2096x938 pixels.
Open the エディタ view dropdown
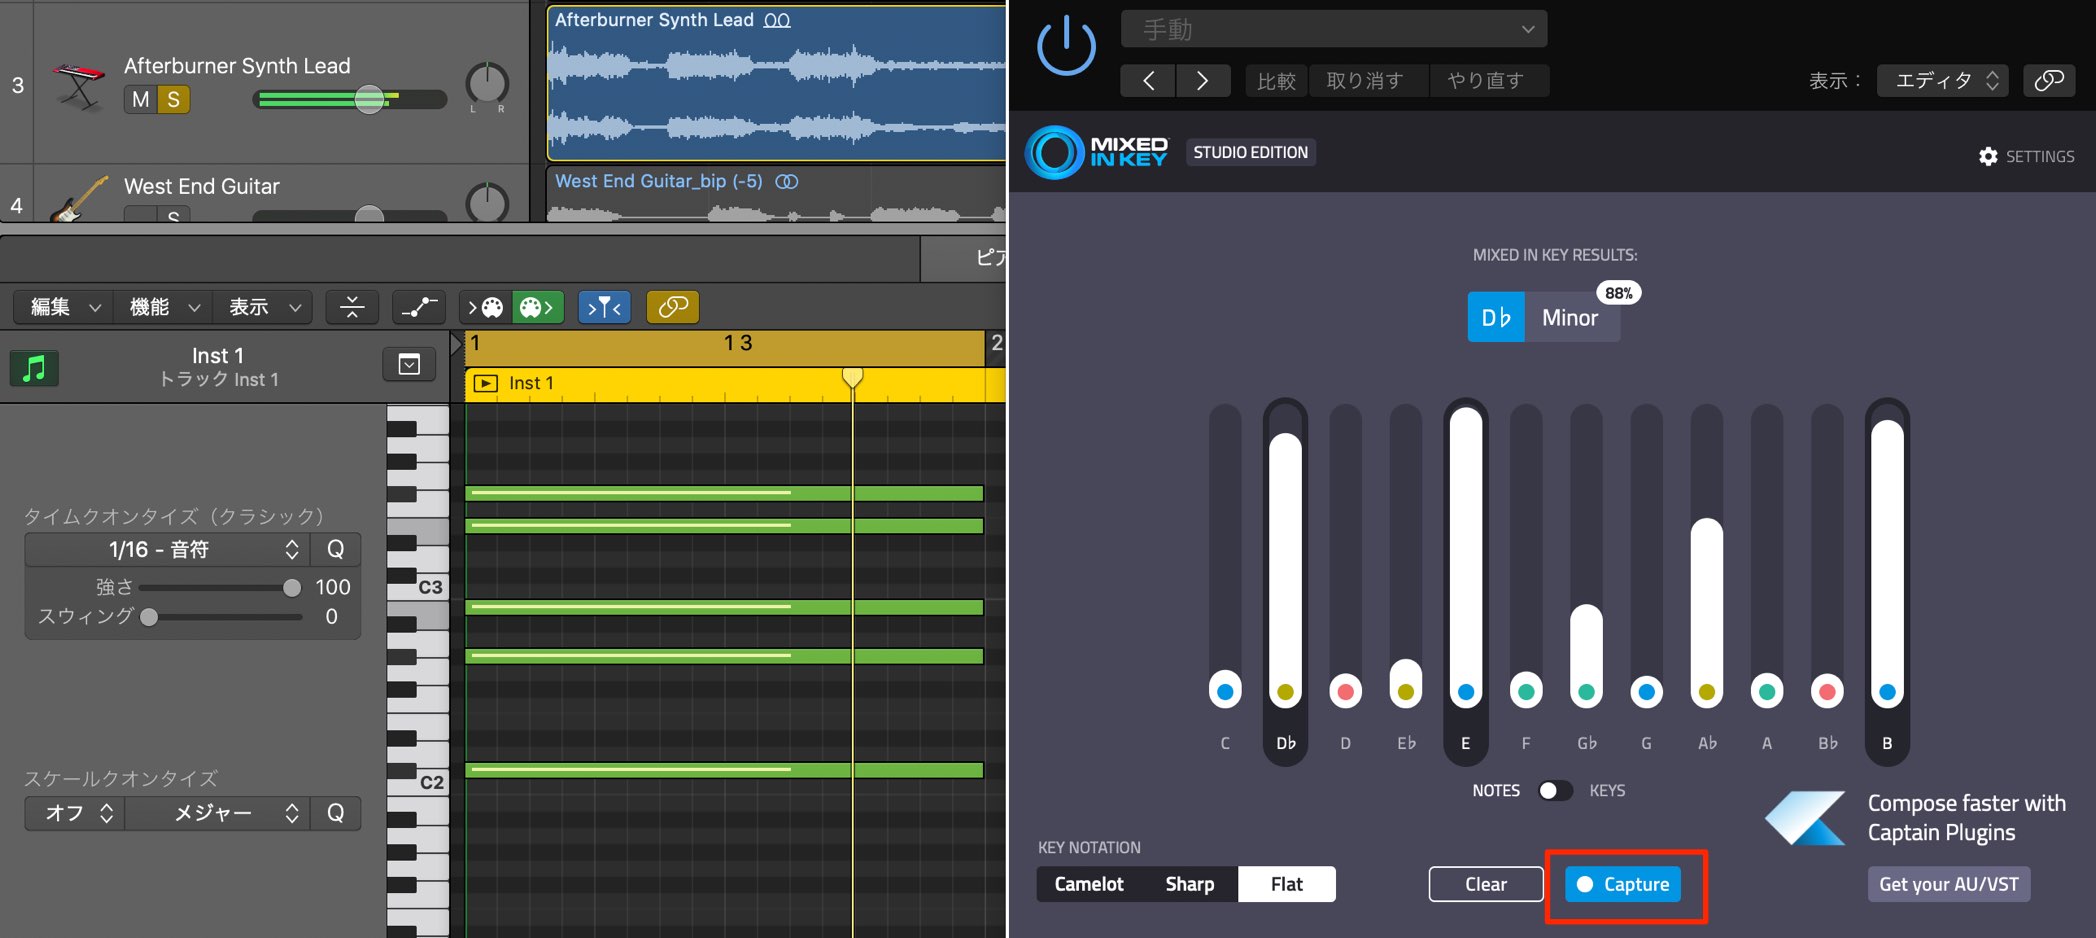pos(1944,80)
